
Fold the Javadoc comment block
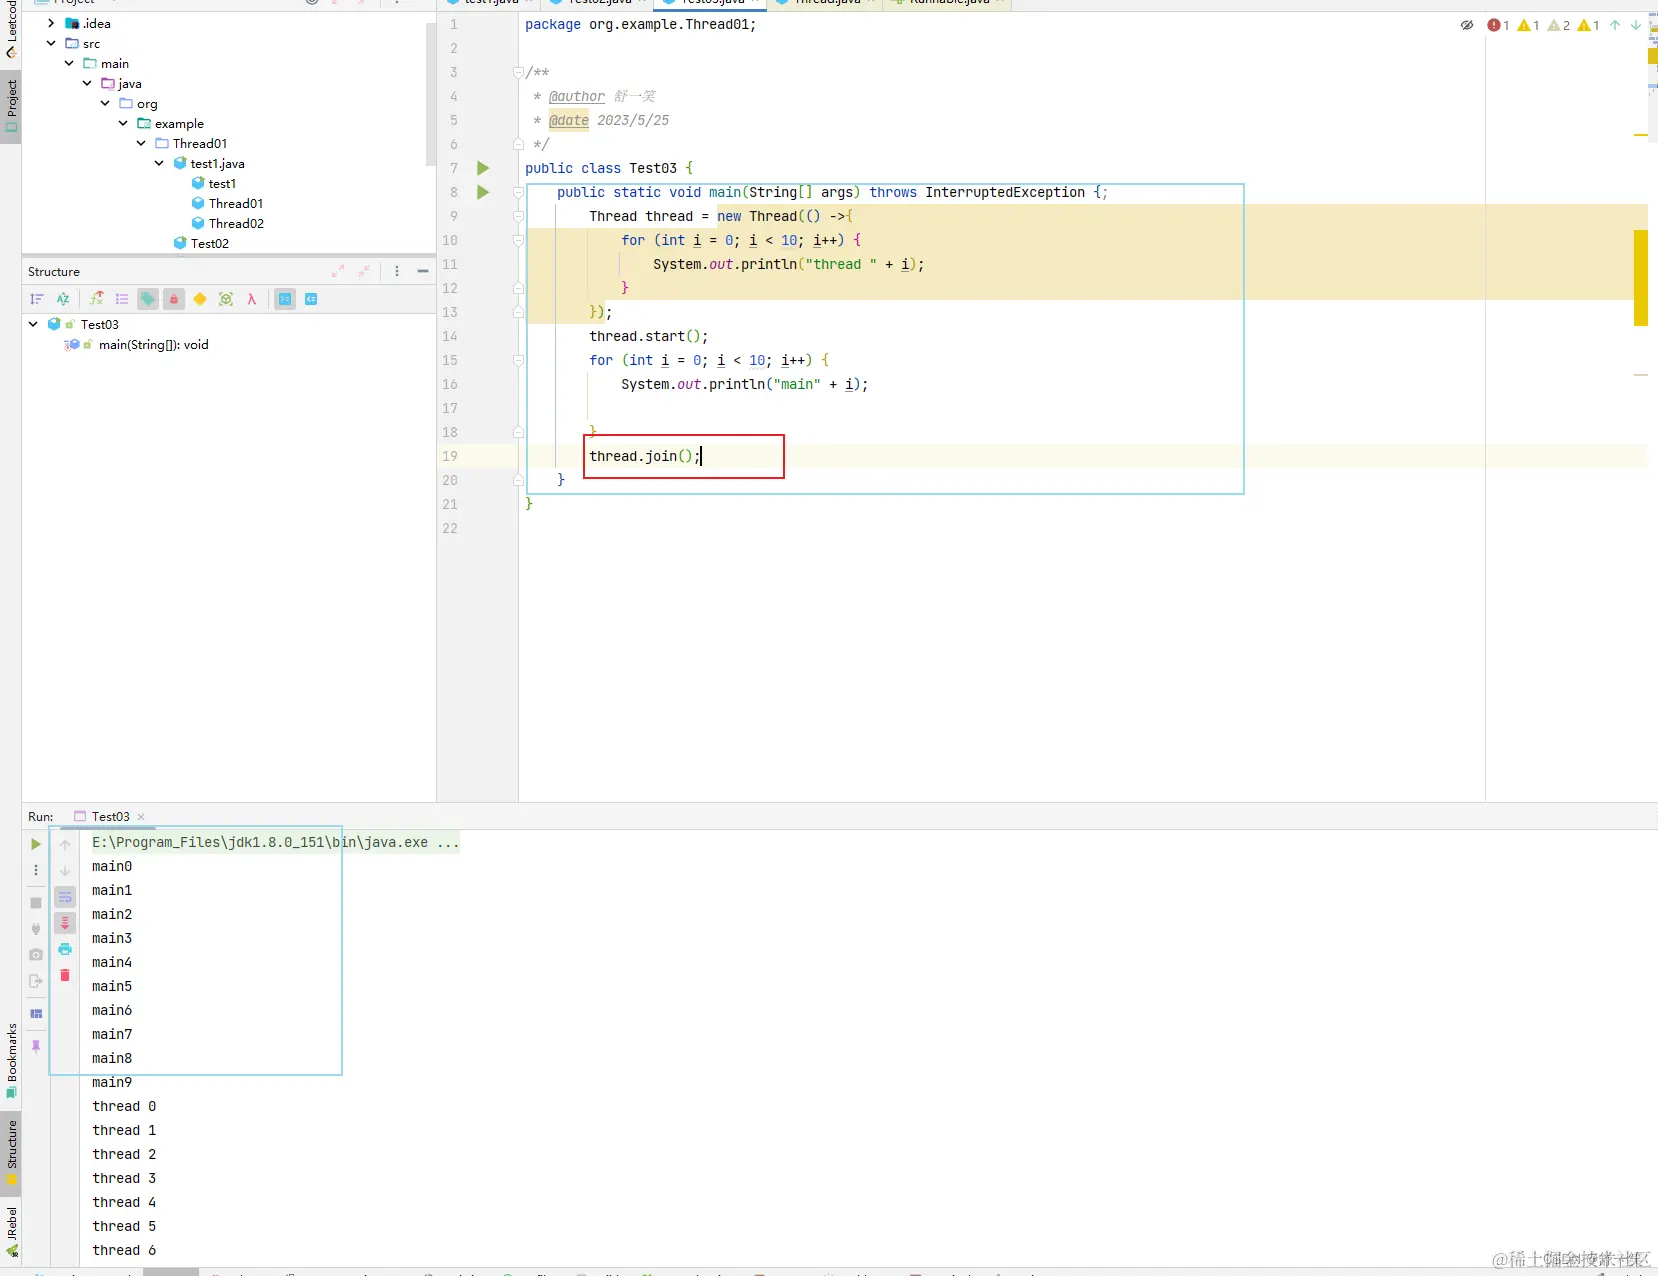tap(518, 72)
